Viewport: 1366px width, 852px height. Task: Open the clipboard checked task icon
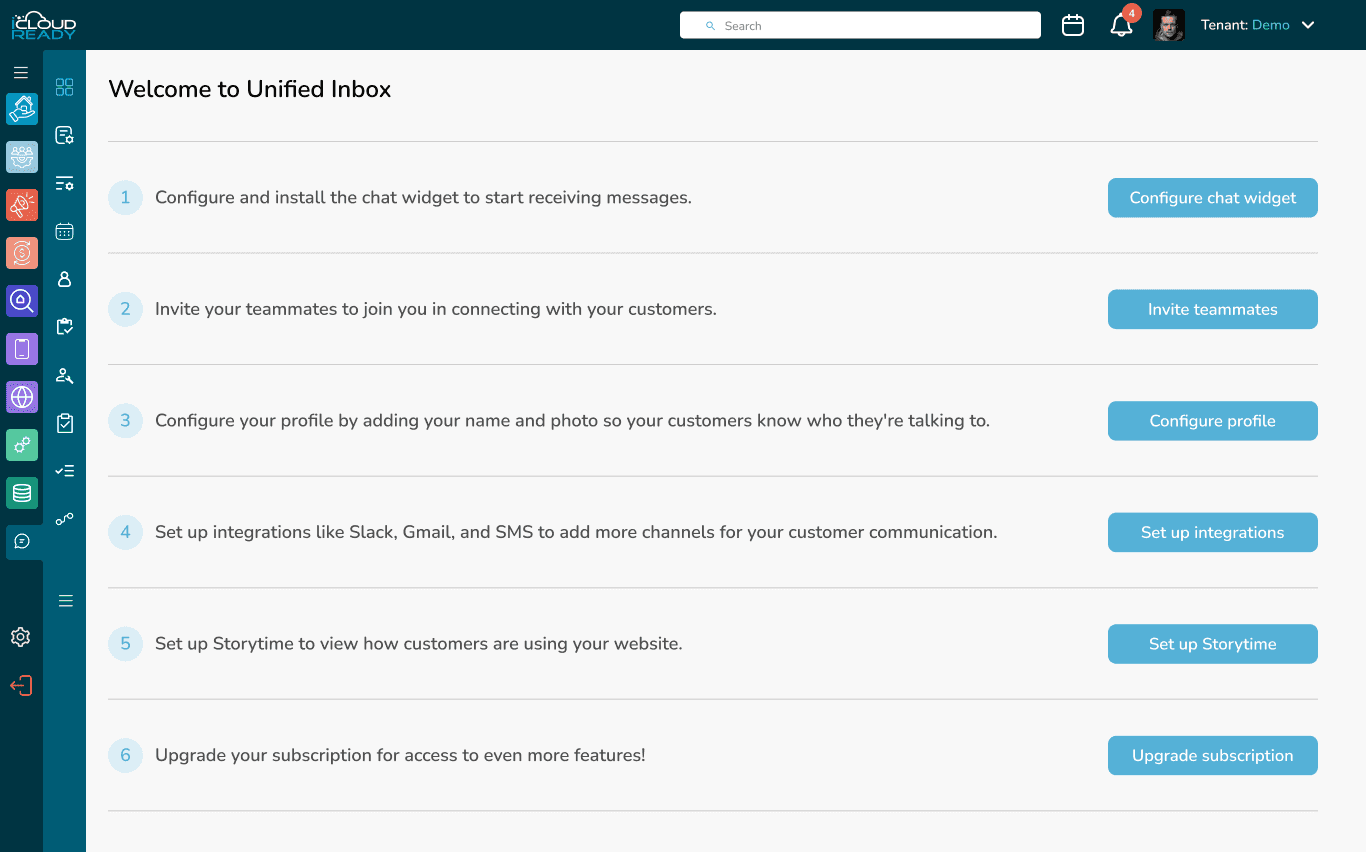click(x=65, y=423)
